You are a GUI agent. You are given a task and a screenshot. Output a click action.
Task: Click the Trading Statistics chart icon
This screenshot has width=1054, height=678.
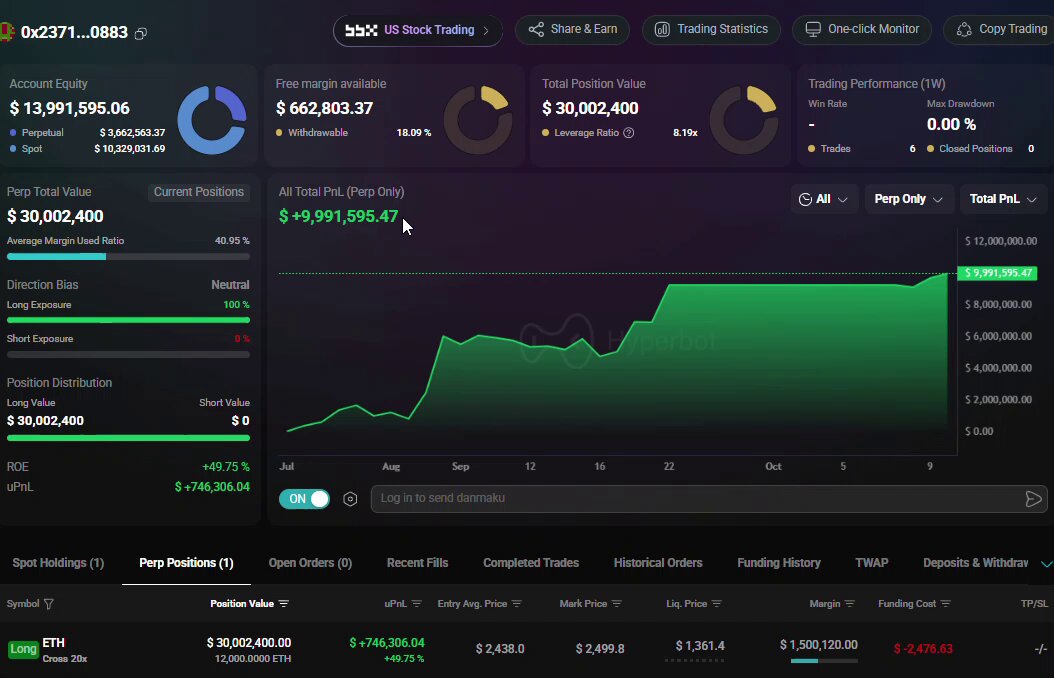coord(662,30)
